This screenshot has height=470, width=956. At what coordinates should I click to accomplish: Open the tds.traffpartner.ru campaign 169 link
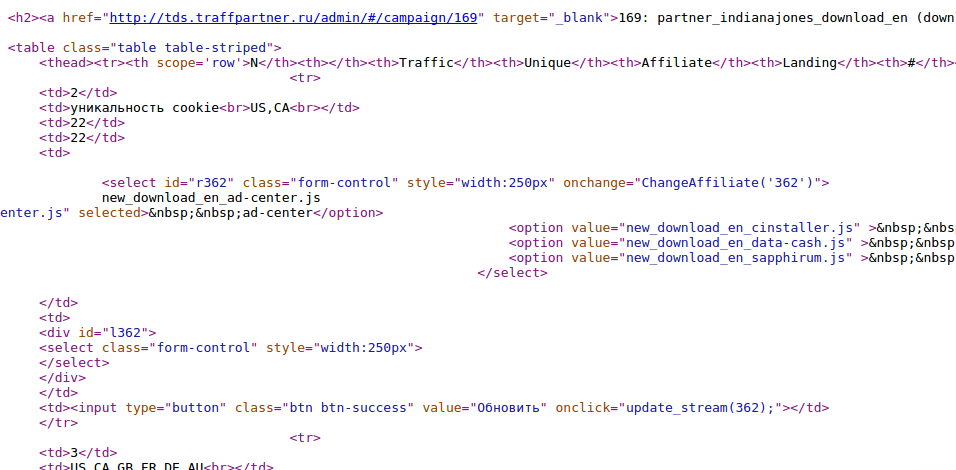[293, 18]
